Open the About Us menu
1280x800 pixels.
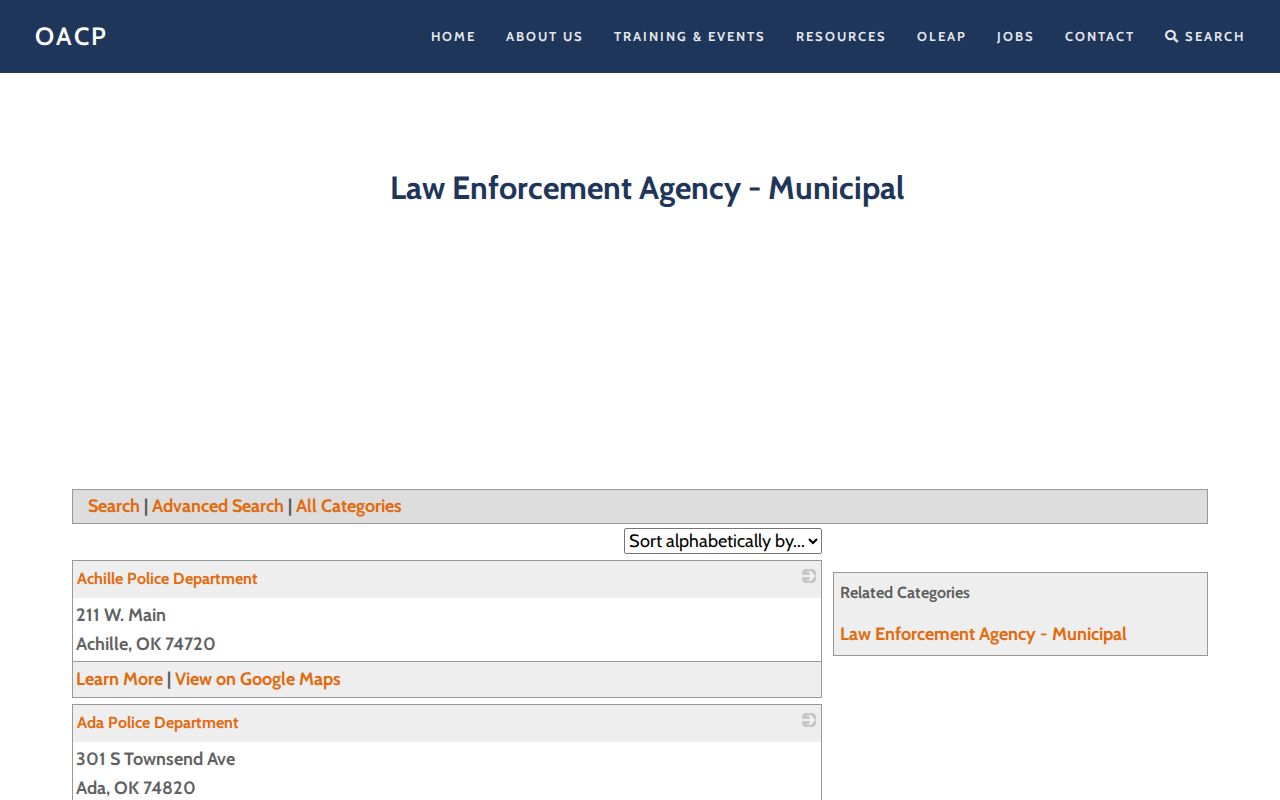tap(544, 36)
